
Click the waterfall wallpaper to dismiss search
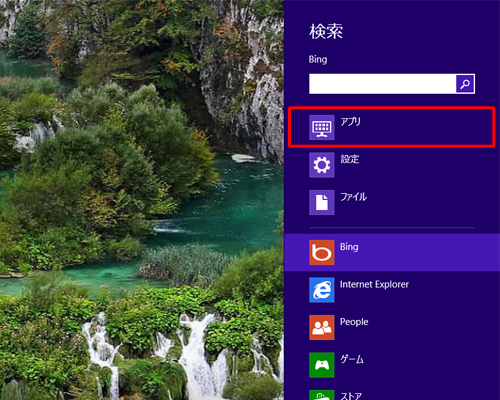(142, 200)
